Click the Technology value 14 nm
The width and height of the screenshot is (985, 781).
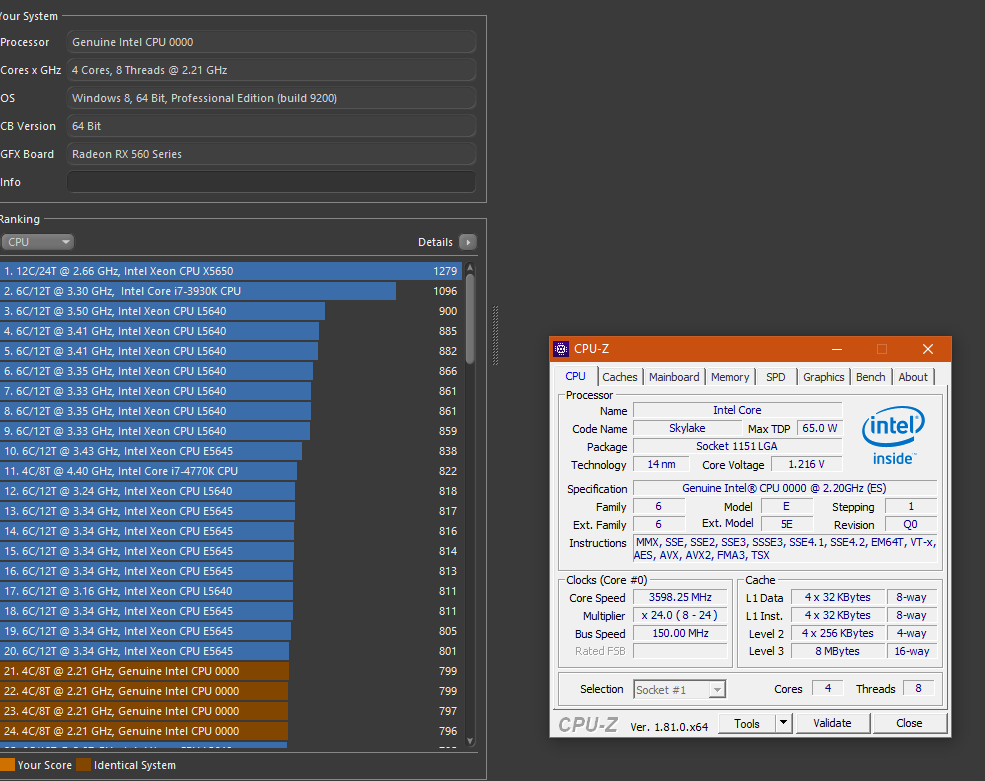661,464
